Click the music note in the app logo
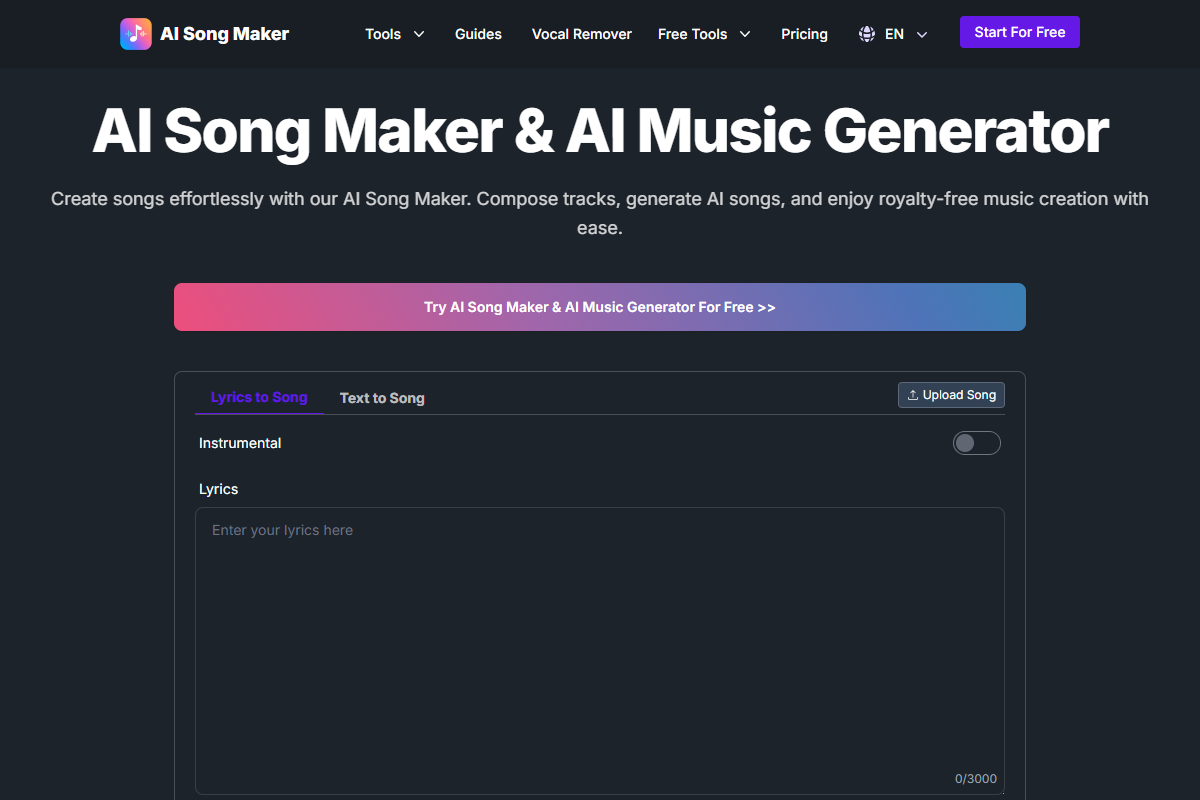Viewport: 1200px width, 800px height. click(136, 33)
